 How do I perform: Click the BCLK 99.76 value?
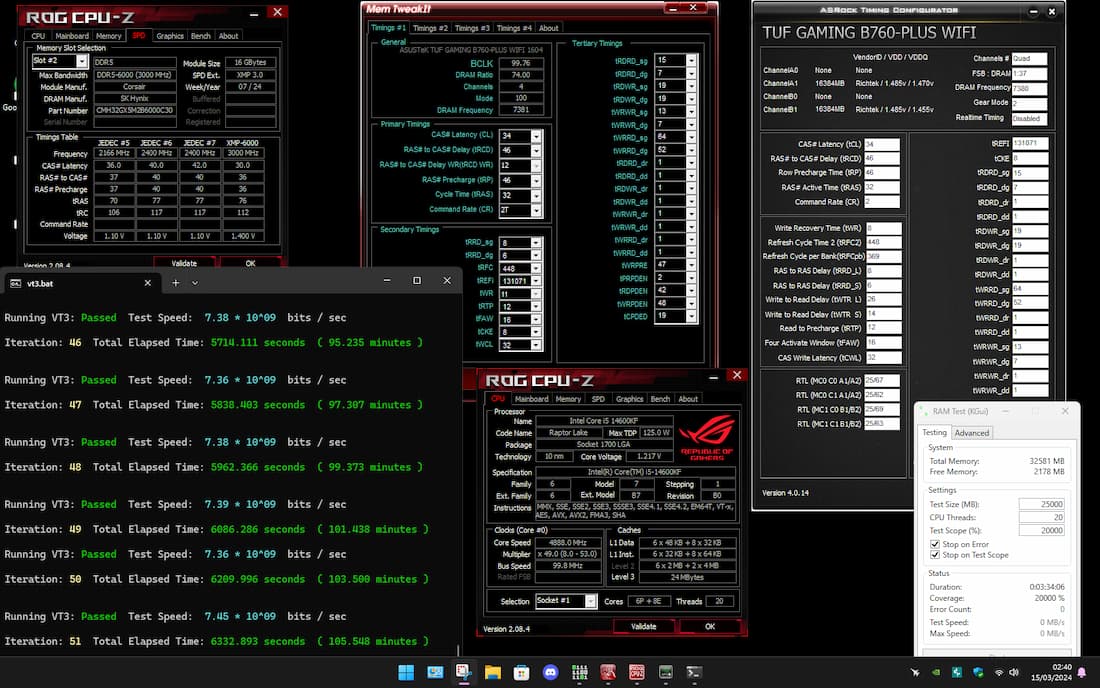click(x=521, y=63)
